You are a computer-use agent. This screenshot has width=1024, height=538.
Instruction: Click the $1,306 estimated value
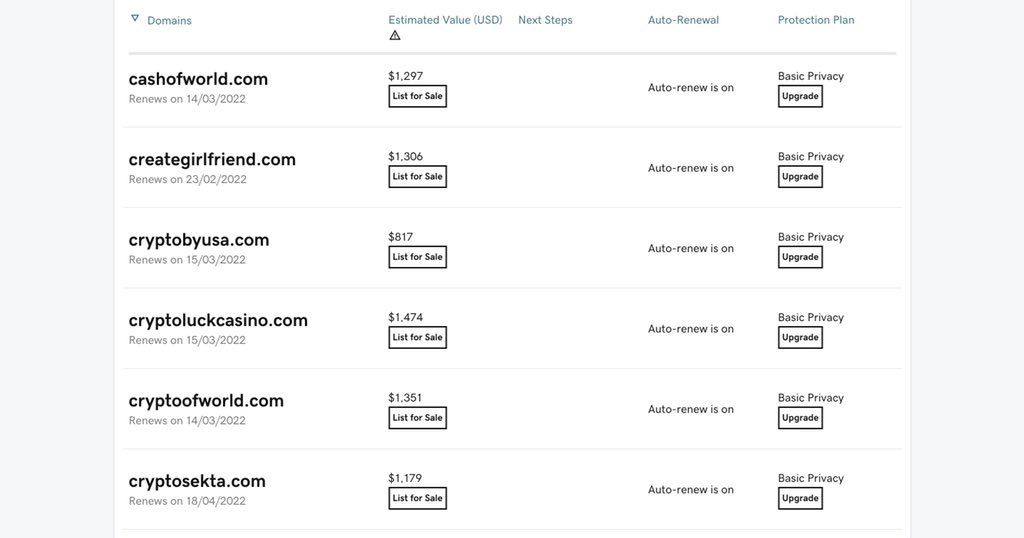pos(406,156)
